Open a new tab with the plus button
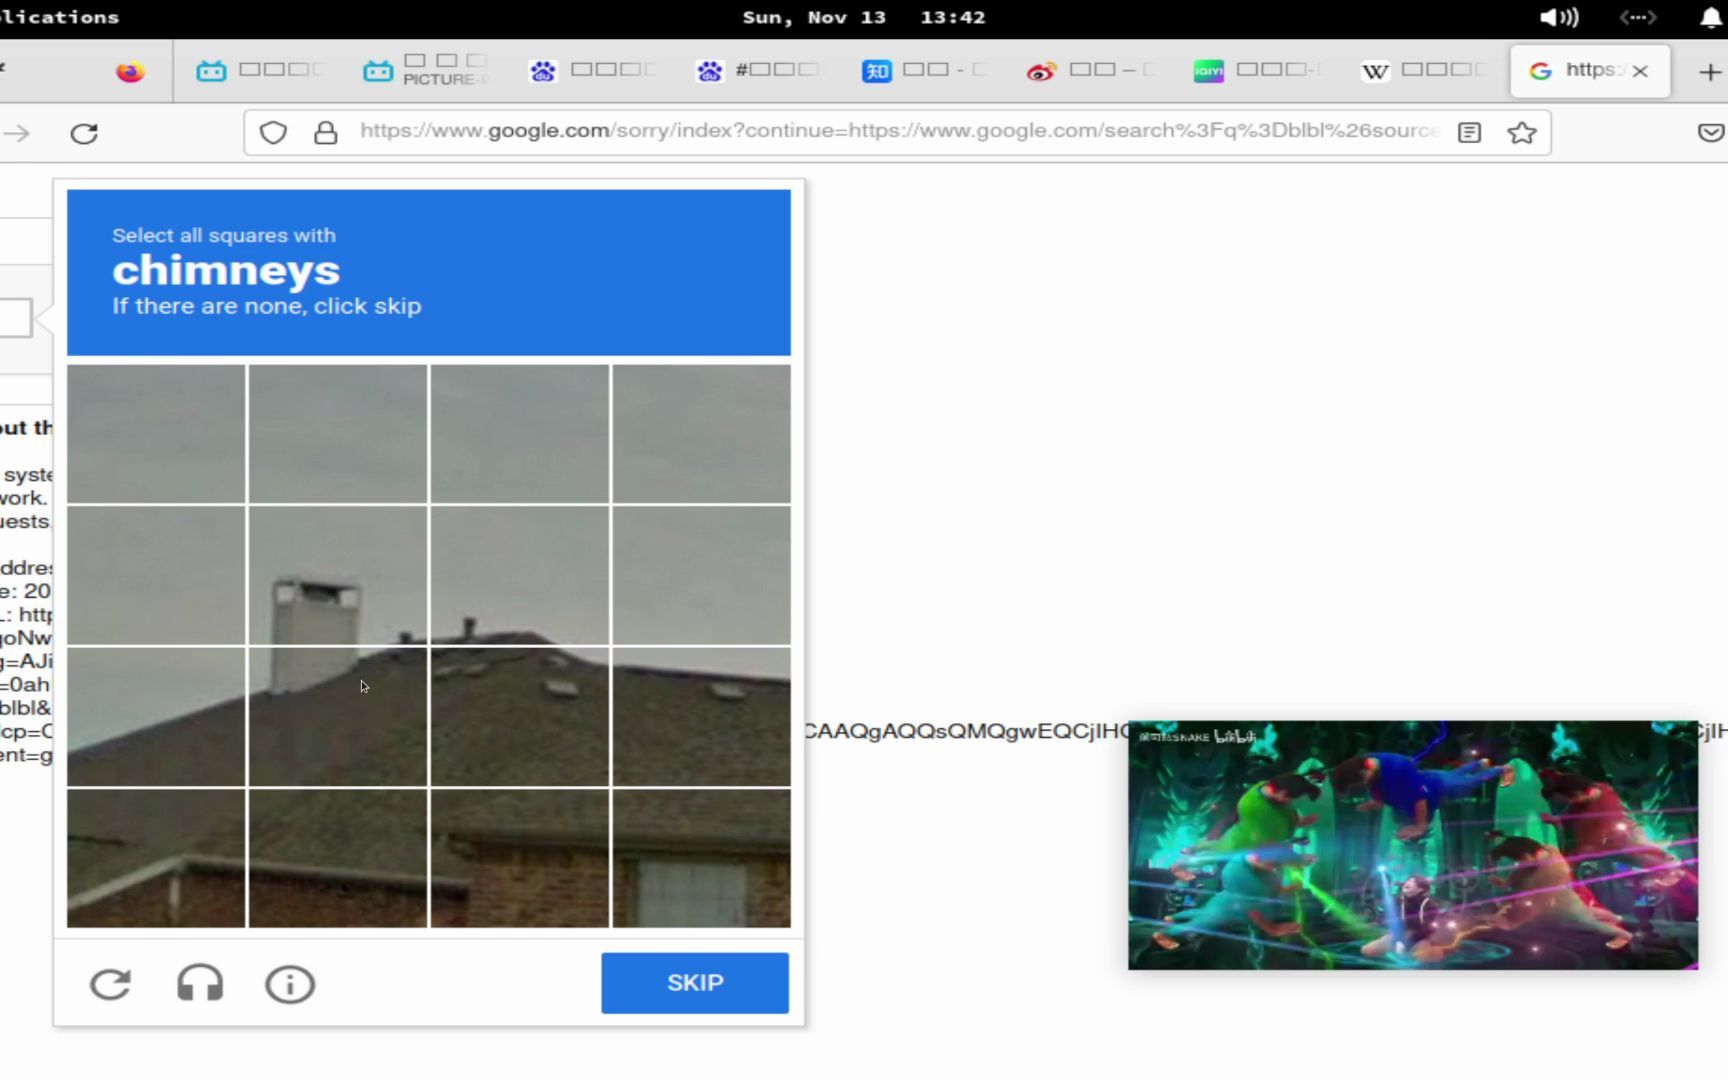 click(x=1710, y=72)
